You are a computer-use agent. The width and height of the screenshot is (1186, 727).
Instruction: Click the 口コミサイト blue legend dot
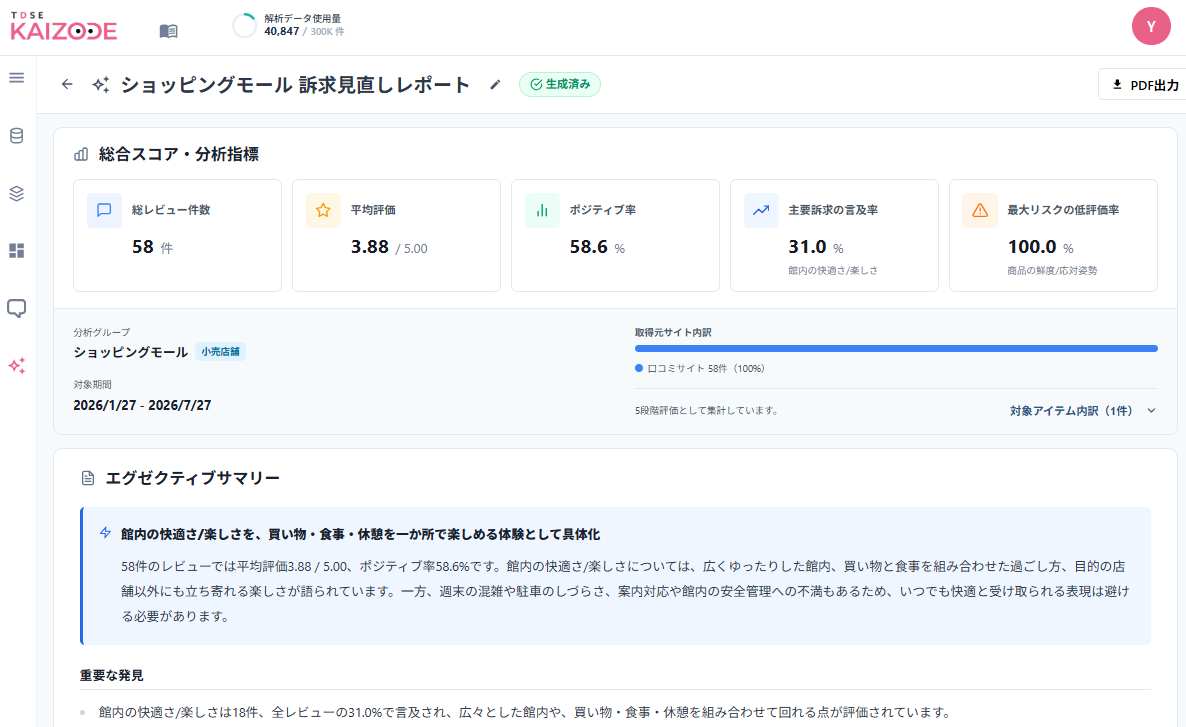coord(639,368)
